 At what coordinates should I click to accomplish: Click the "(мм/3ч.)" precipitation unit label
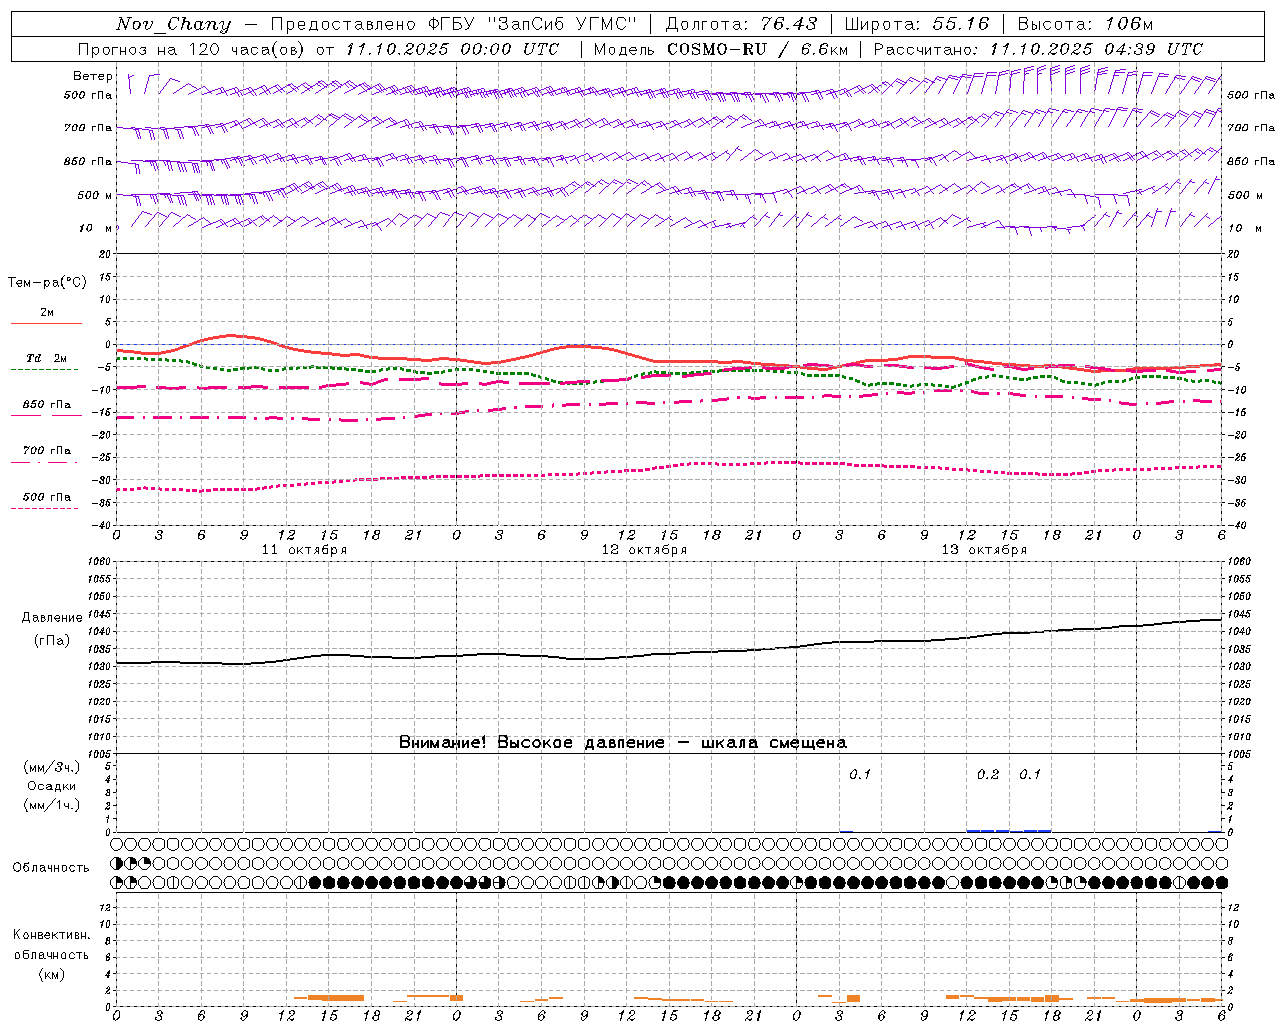tap(51, 767)
